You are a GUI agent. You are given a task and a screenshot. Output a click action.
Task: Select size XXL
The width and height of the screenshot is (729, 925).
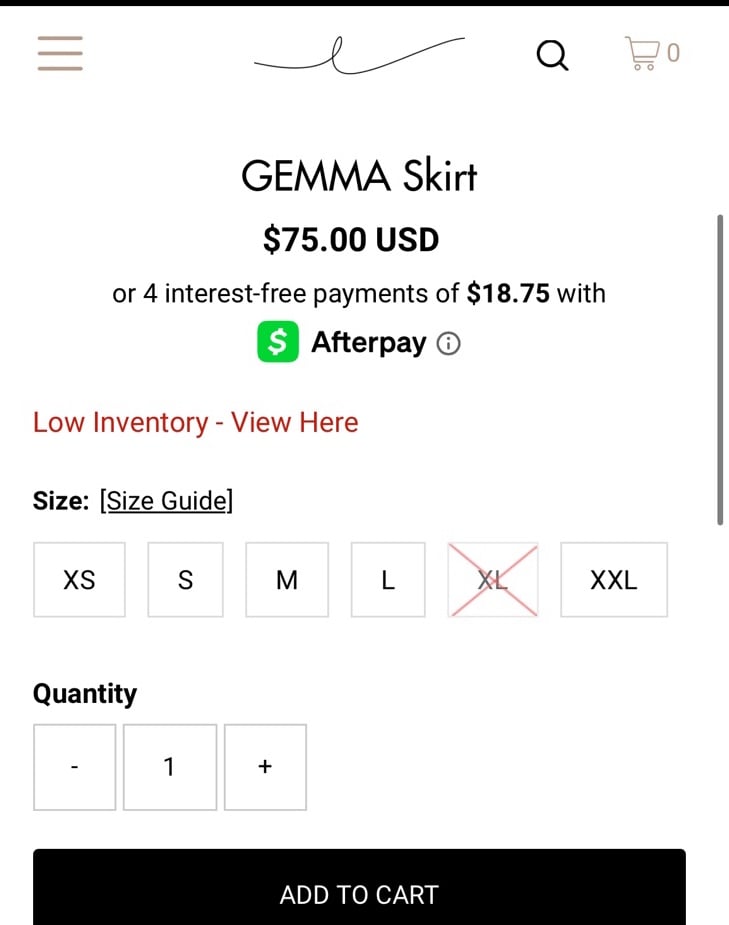click(x=614, y=580)
